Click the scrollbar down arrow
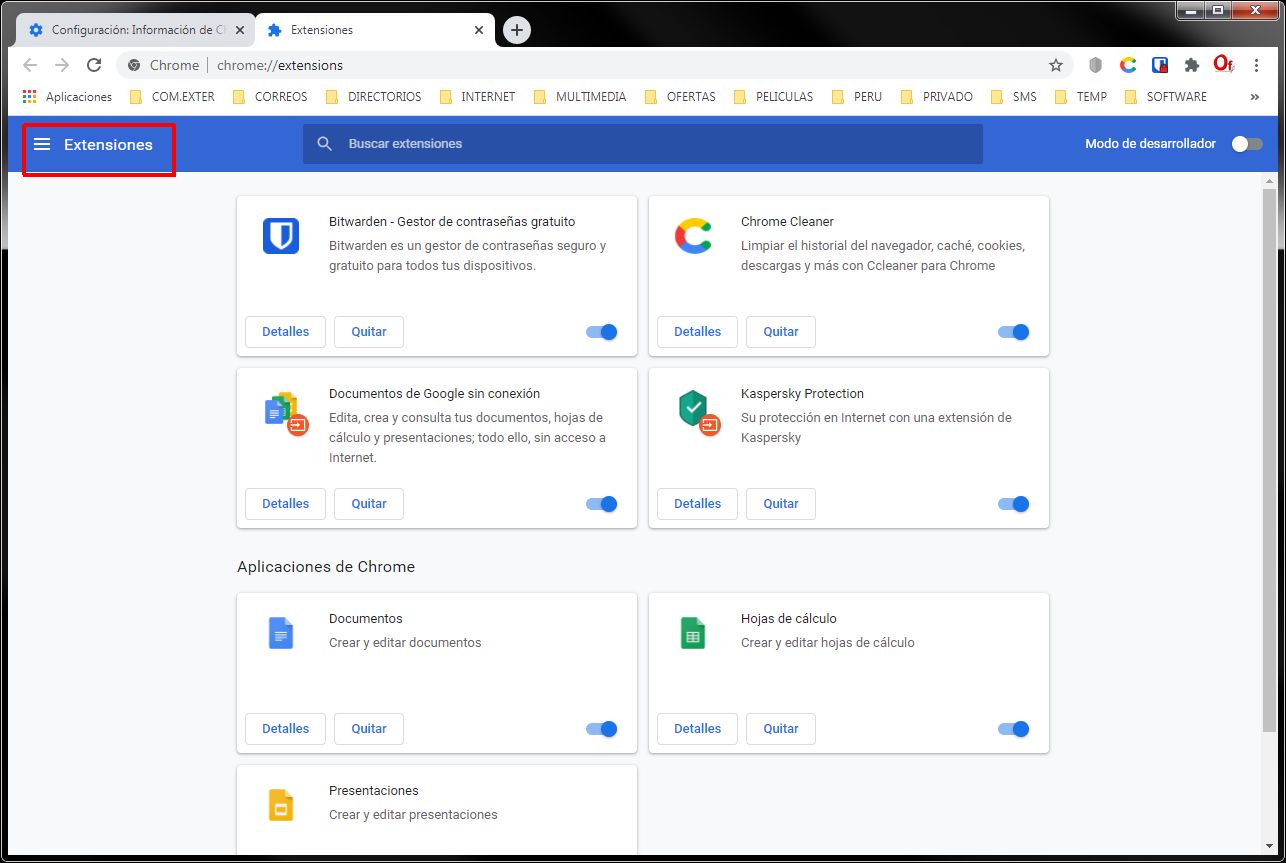Image resolution: width=1286 pixels, height=863 pixels. coord(1269,847)
